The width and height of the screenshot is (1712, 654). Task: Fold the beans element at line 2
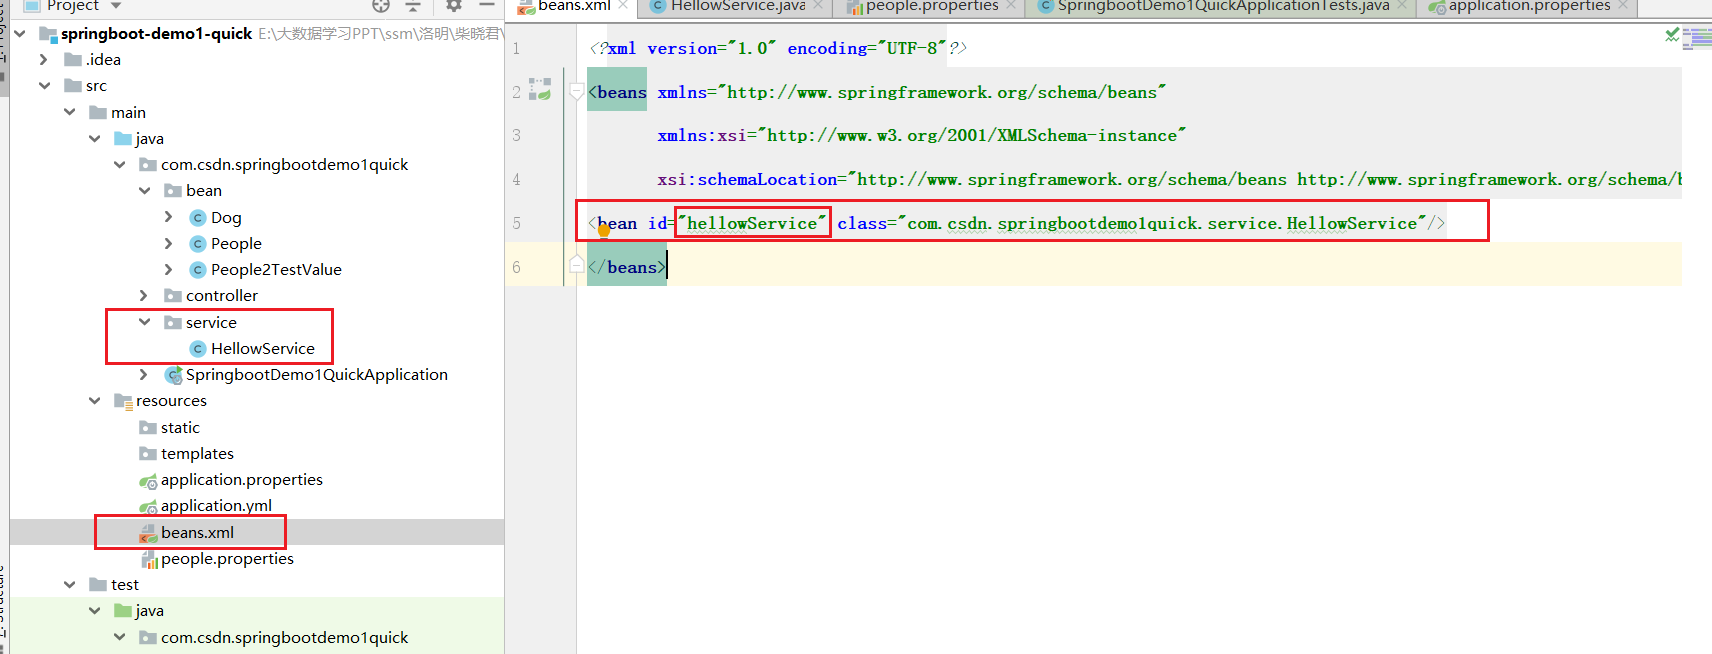(x=576, y=92)
